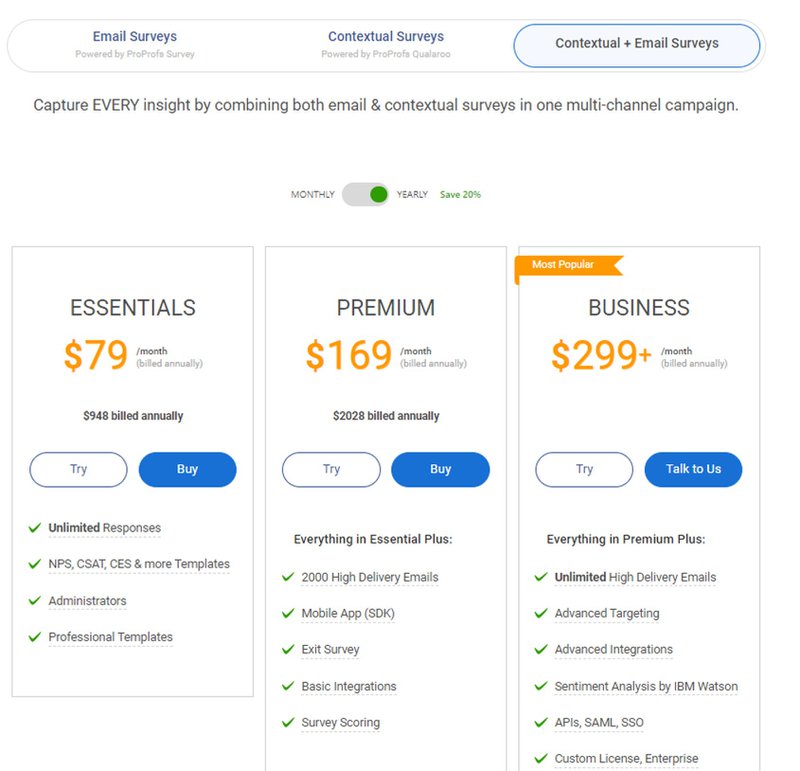Click Try under the Essentials plan
The image size is (800, 771).
point(78,470)
